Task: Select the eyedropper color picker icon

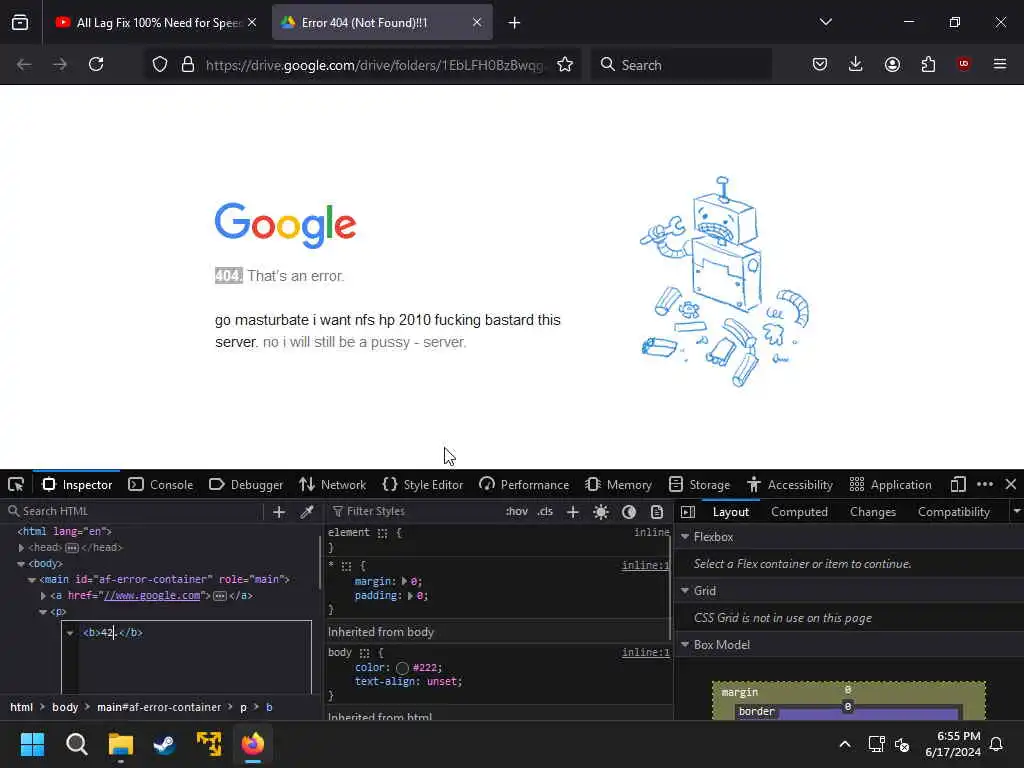Action: pyautogui.click(x=307, y=512)
